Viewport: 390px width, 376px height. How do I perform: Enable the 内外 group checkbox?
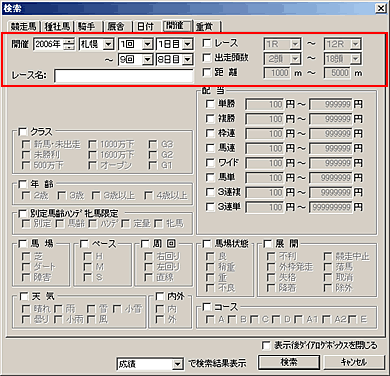point(160,296)
